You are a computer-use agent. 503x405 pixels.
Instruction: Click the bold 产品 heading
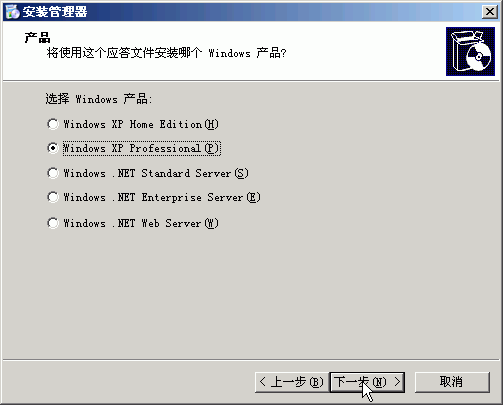[x=37, y=38]
